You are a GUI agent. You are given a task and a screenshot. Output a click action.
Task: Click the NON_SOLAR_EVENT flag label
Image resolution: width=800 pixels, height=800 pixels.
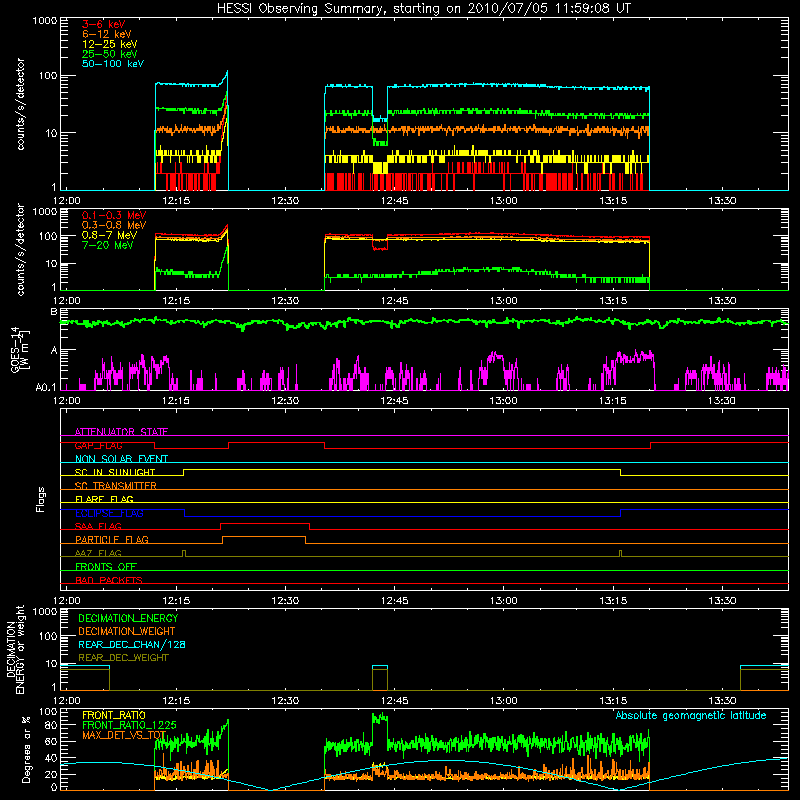click(121, 459)
